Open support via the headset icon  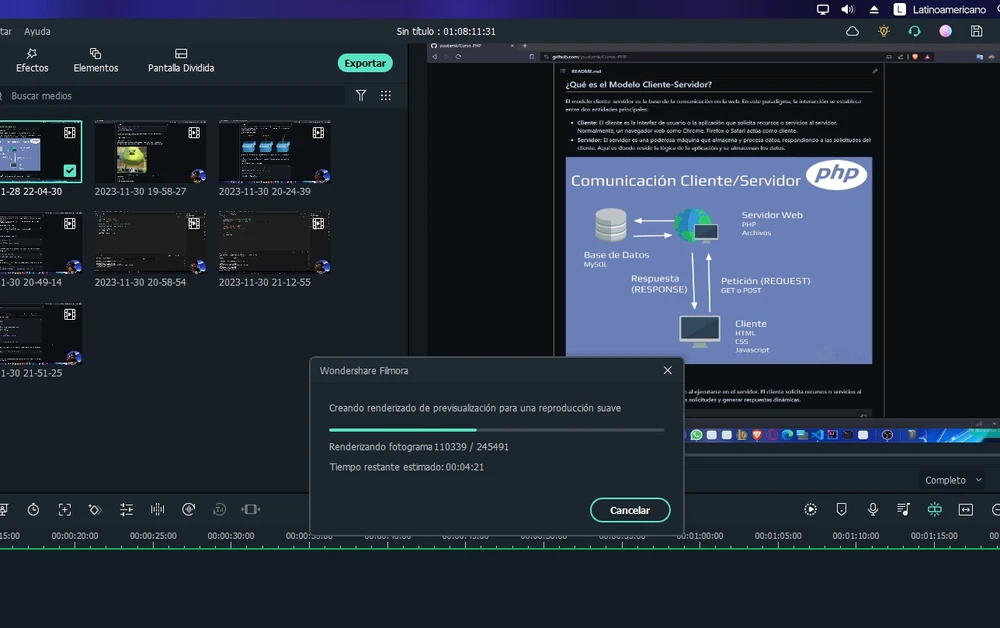point(914,31)
